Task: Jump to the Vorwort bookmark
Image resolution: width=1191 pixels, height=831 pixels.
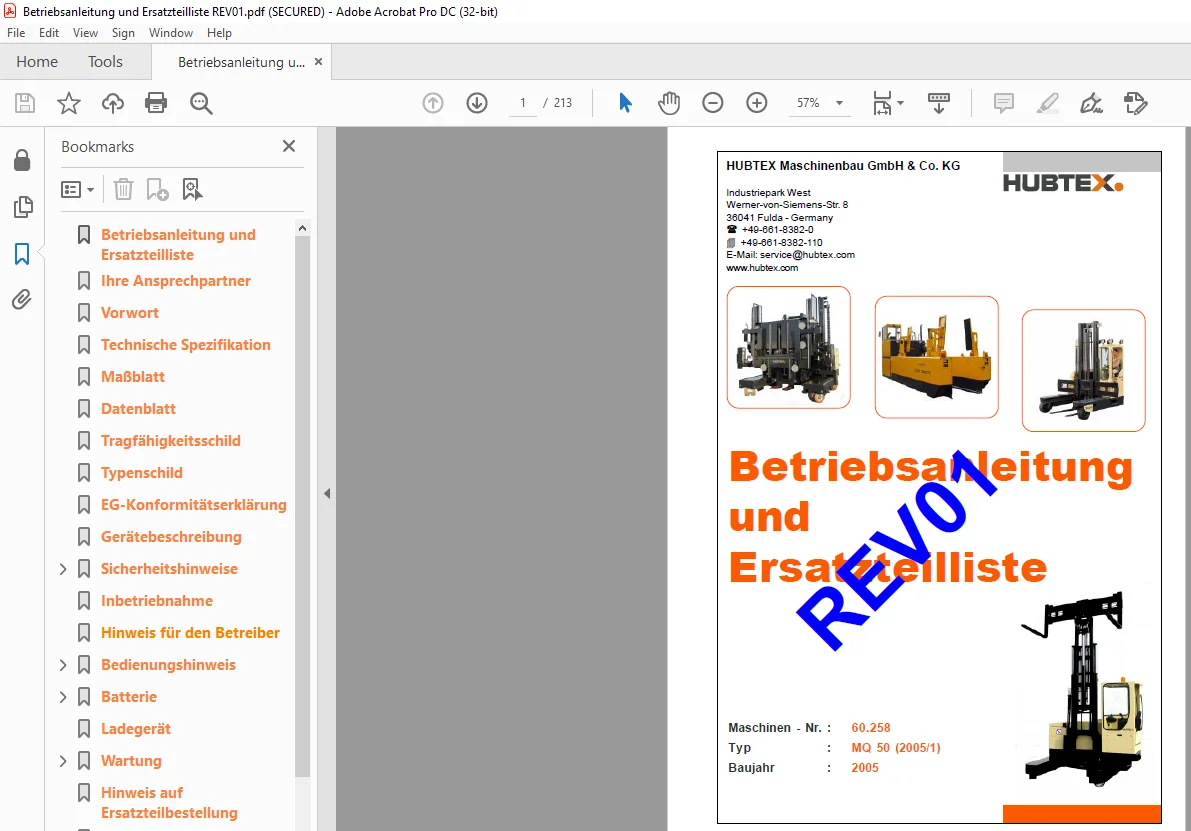Action: (130, 313)
